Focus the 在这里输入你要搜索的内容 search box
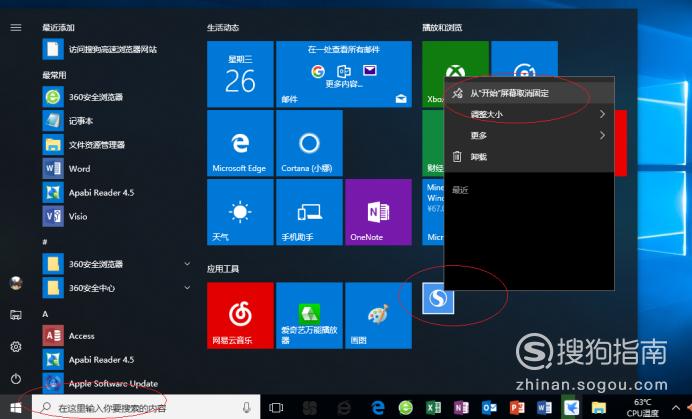The height and width of the screenshot is (419, 692). tap(146, 408)
